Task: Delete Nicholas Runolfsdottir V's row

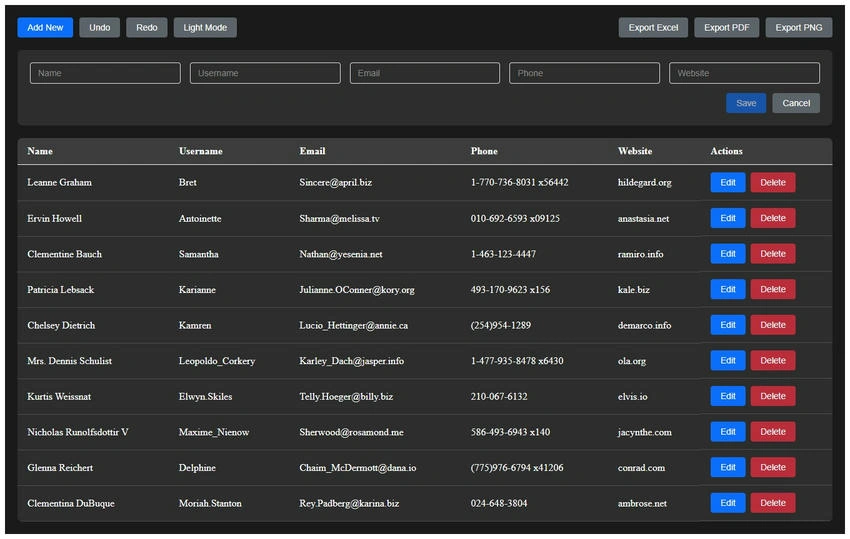Action: 772,432
